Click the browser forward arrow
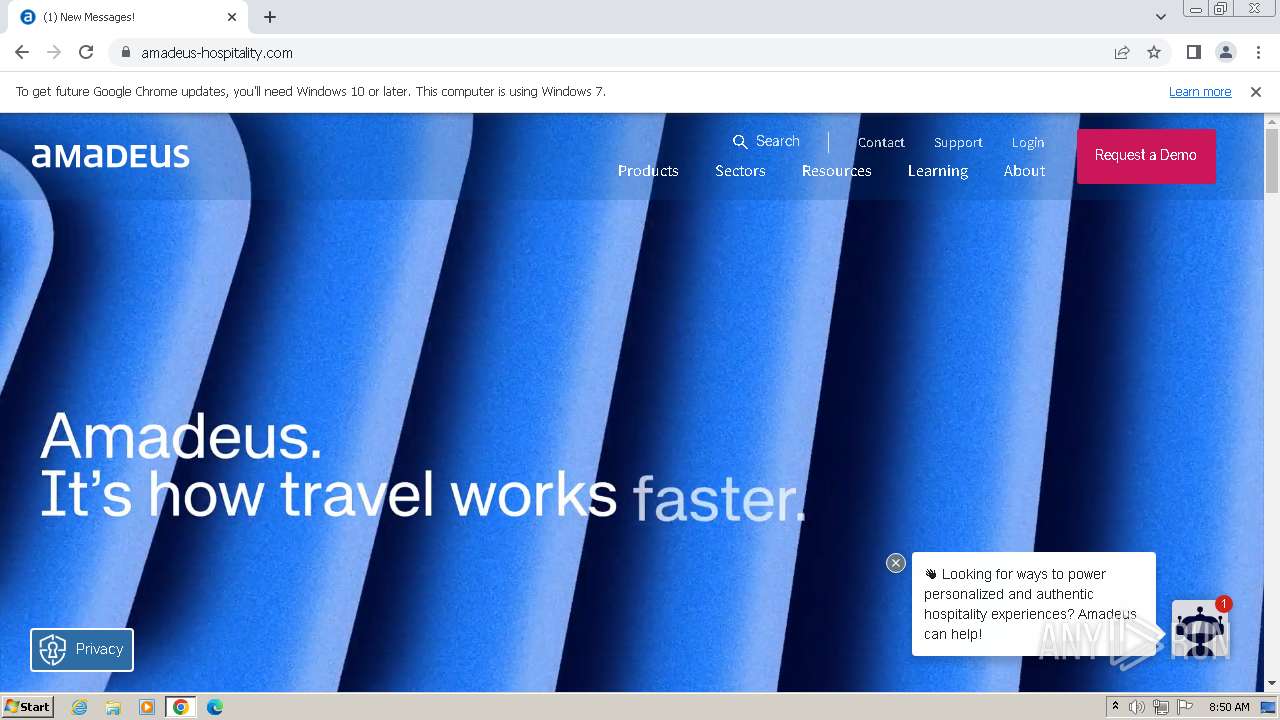This screenshot has width=1280, height=720. pyautogui.click(x=54, y=52)
